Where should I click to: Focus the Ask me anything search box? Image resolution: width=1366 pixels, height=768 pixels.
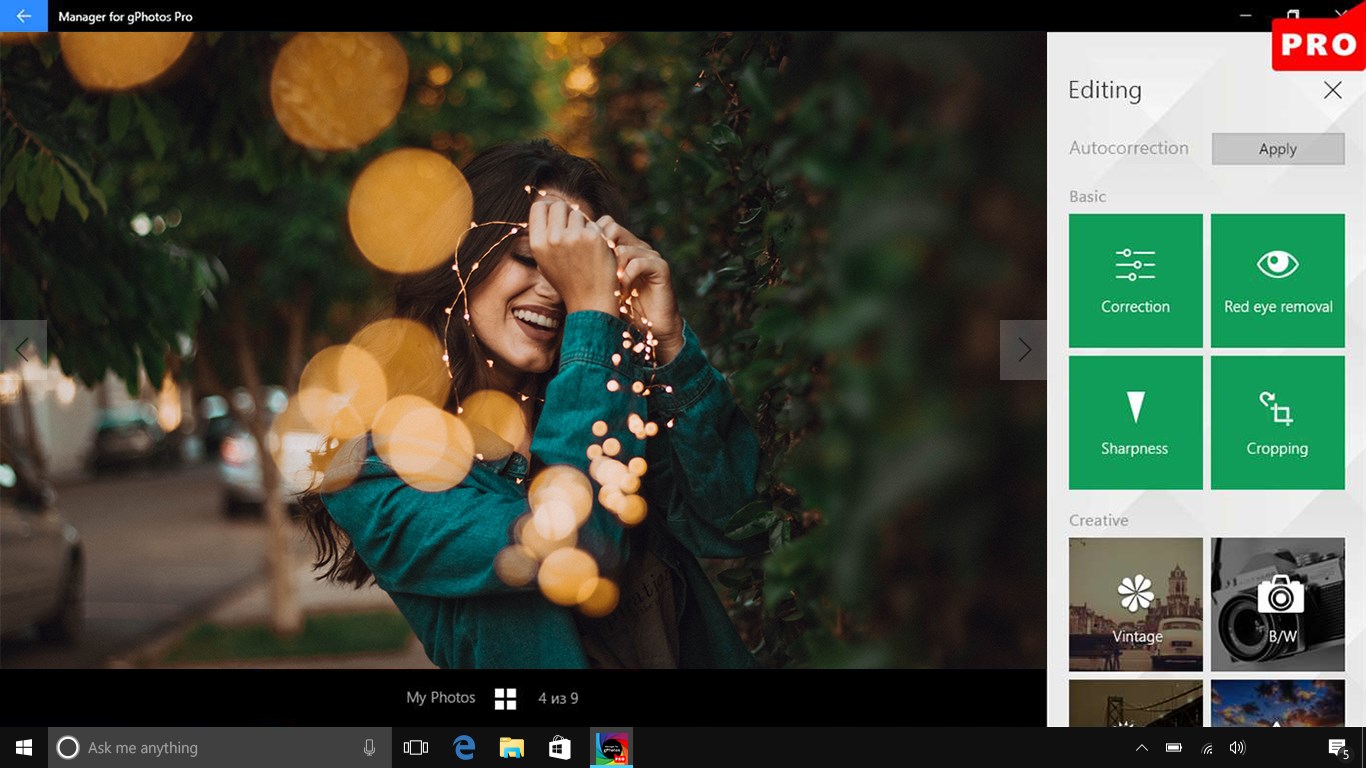[x=219, y=748]
